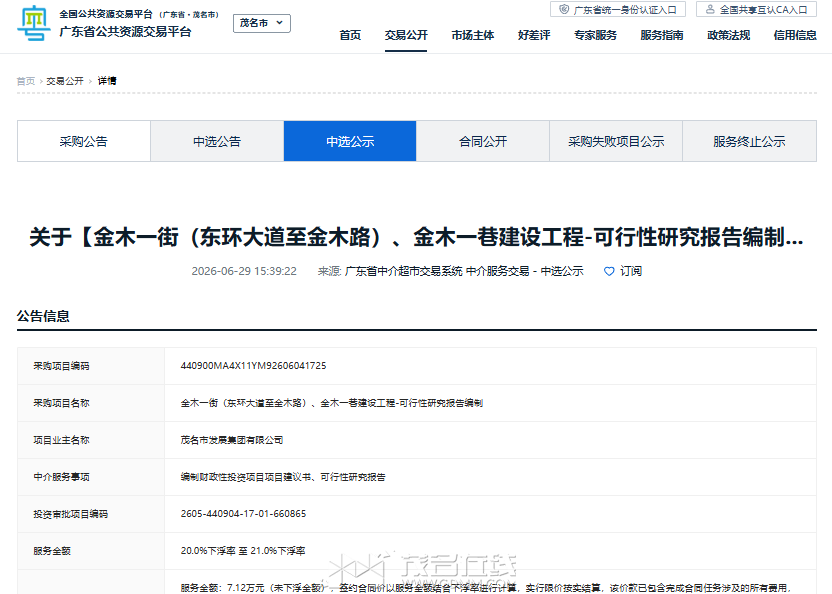
Task: Go to 首页 in the navigation bar
Action: (x=350, y=35)
